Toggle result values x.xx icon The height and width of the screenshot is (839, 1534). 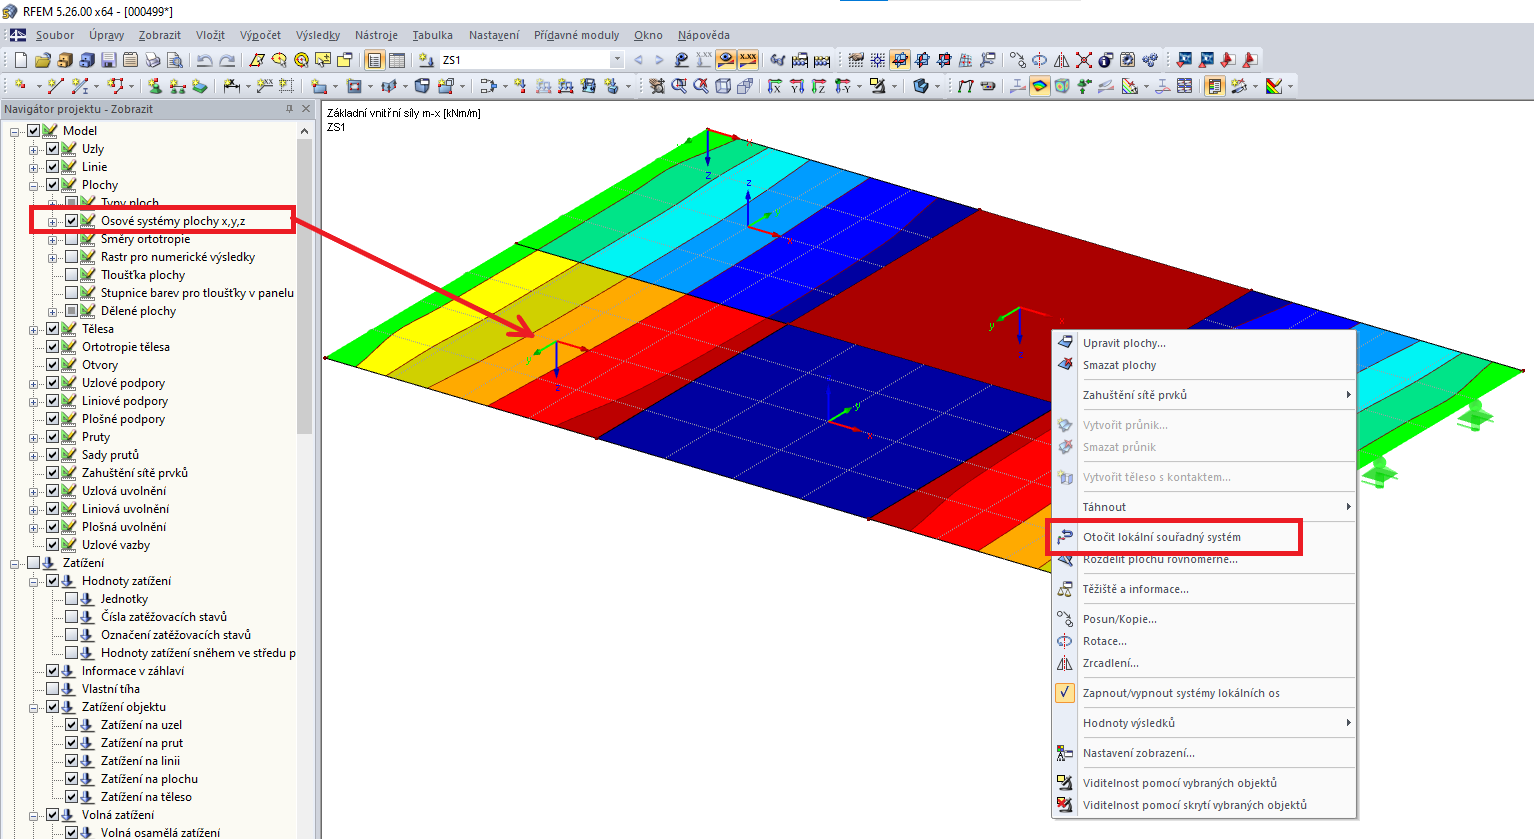747,60
